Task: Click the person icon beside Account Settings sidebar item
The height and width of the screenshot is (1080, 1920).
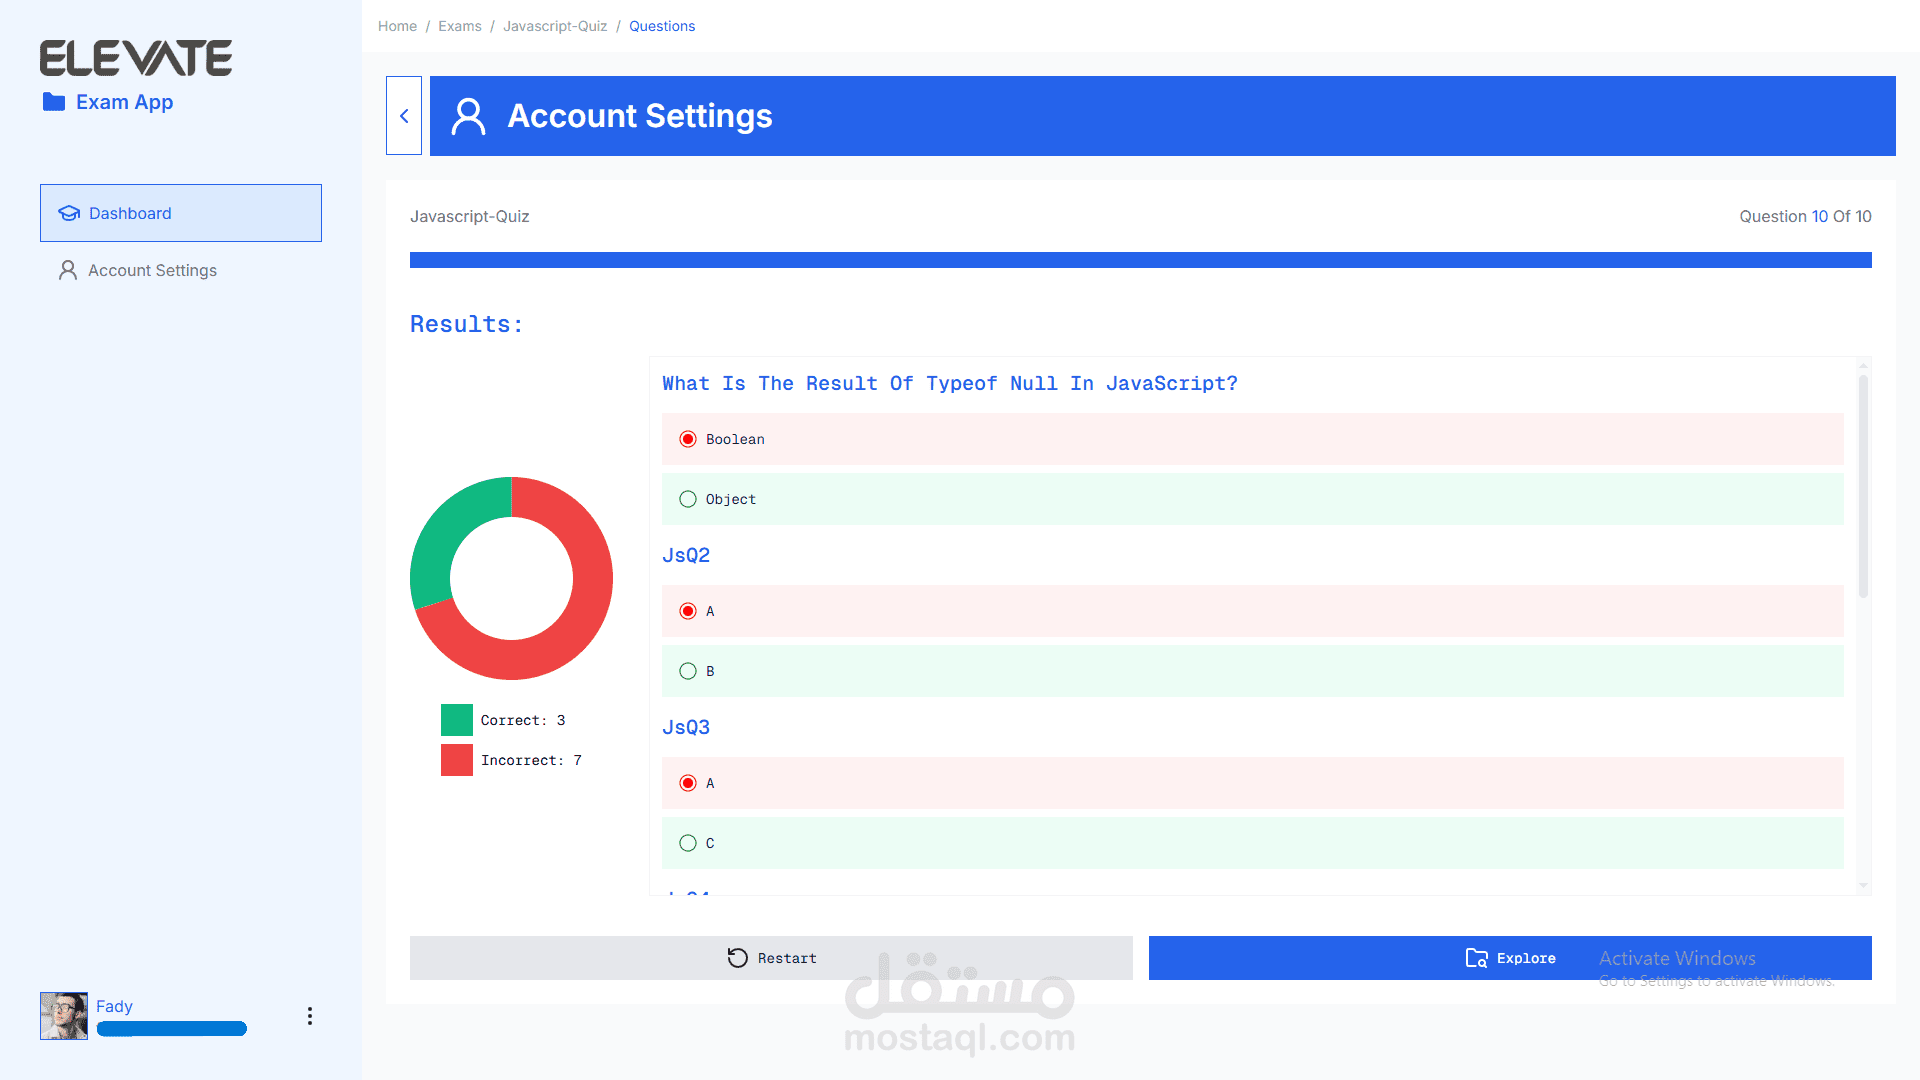Action: [x=68, y=270]
